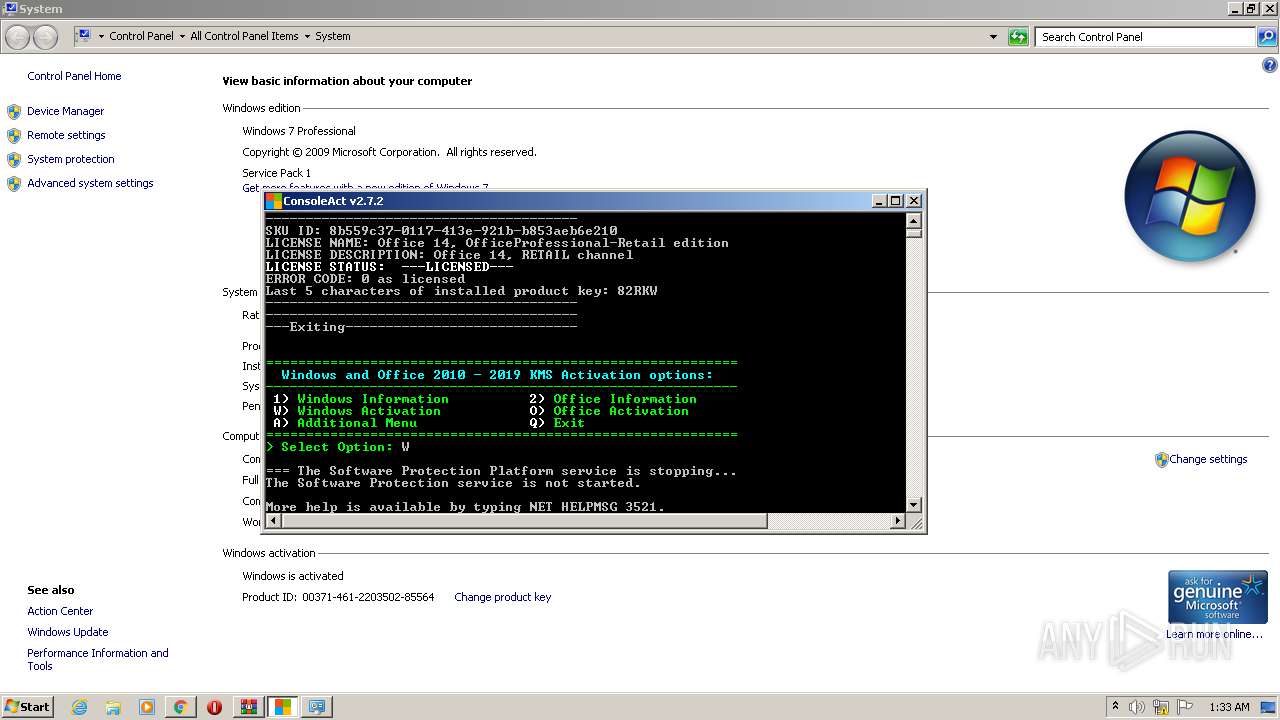This screenshot has width=1280, height=720.
Task: Expand the address bar history dropdown
Action: 993,37
